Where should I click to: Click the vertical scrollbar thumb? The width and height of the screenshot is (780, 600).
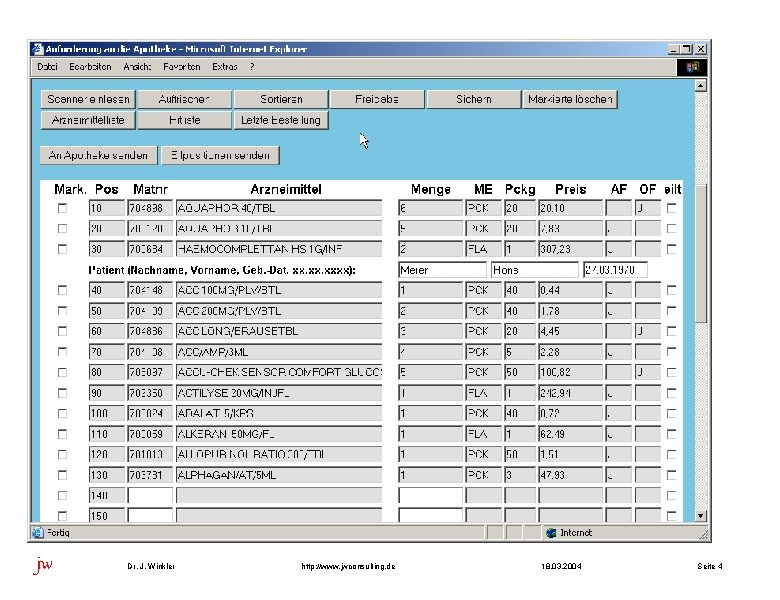click(x=700, y=254)
